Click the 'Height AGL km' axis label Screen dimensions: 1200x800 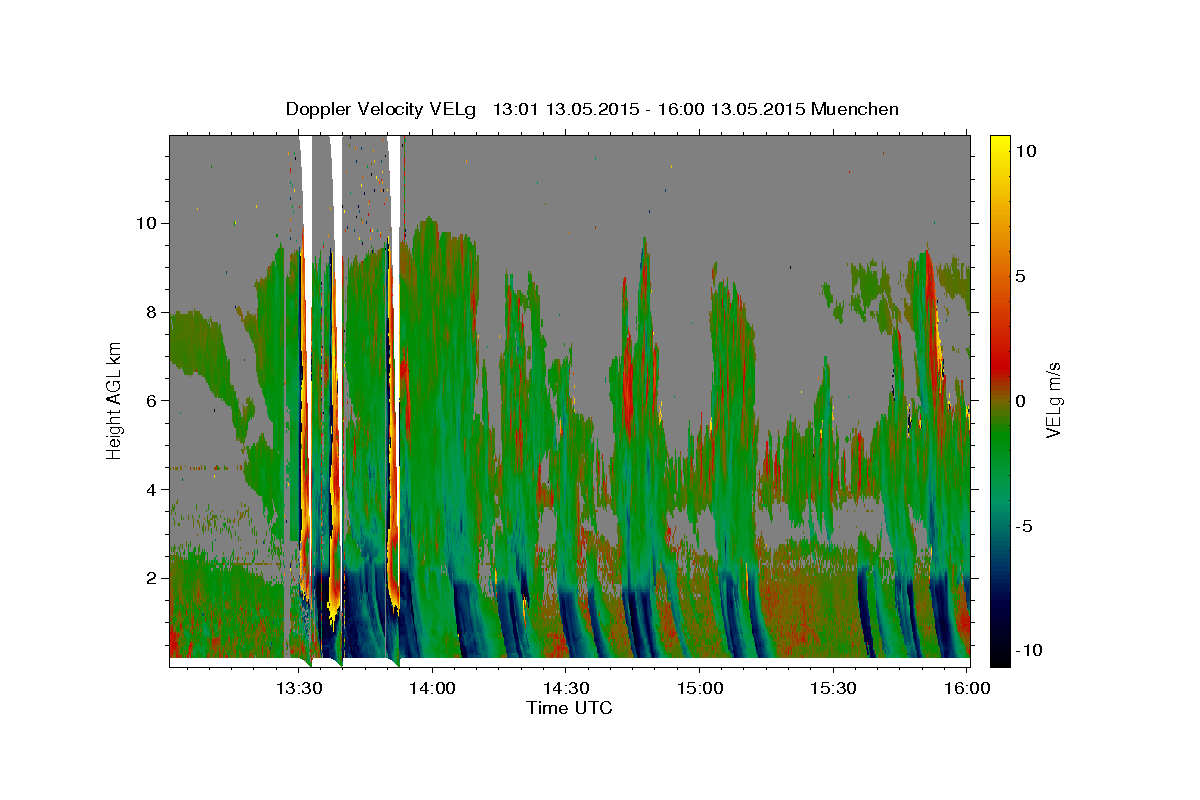(114, 400)
